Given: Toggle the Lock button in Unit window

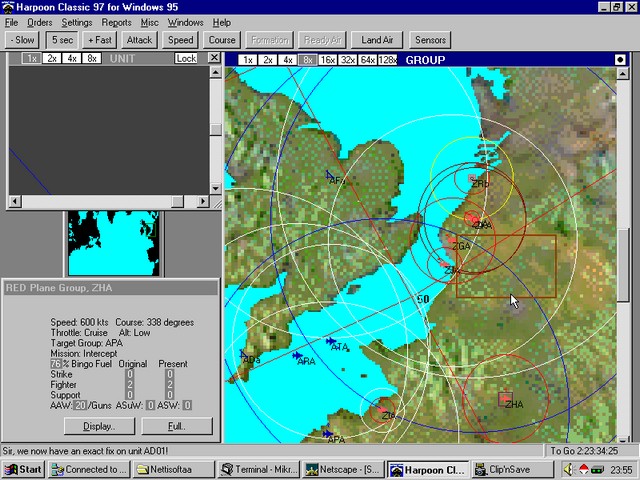Looking at the screenshot, I should click(186, 59).
